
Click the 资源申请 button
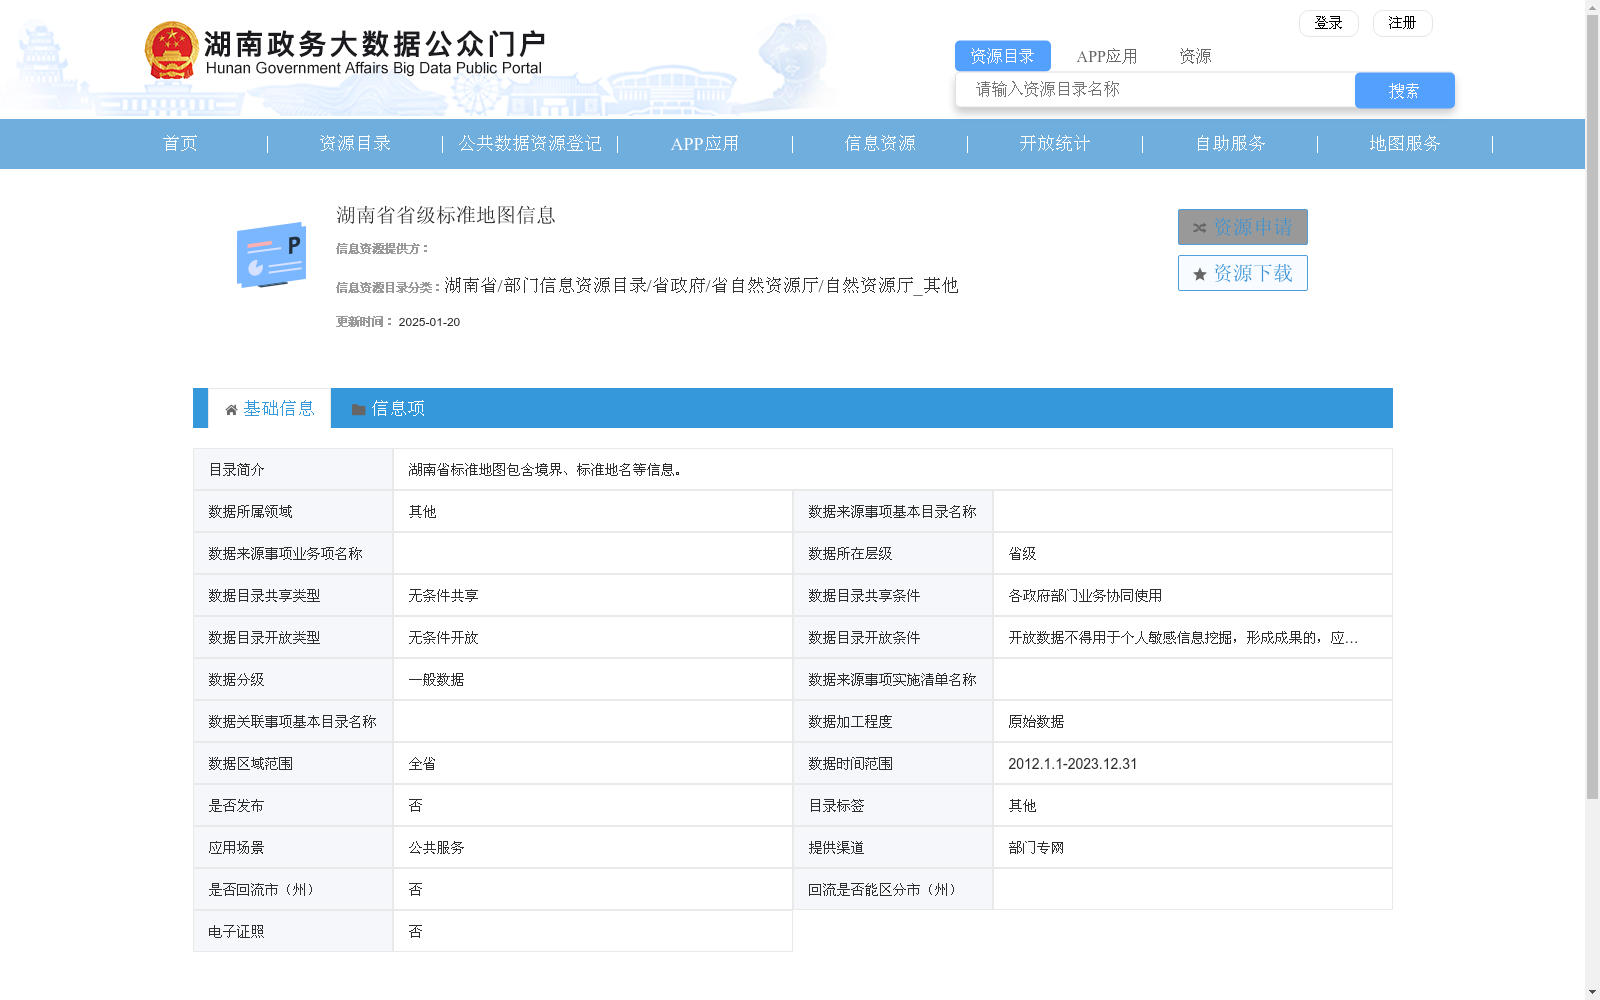pyautogui.click(x=1242, y=227)
